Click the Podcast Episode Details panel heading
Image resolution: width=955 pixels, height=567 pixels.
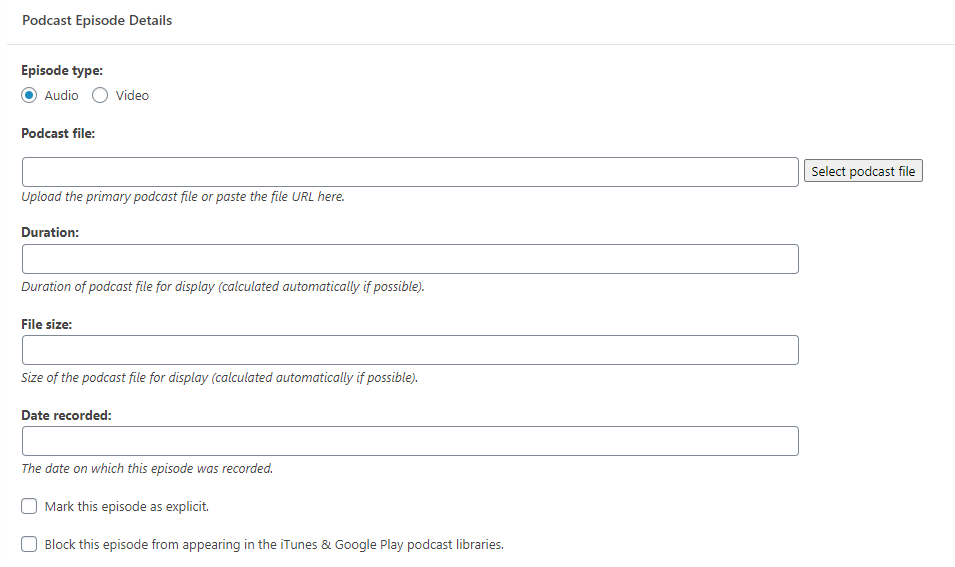(97, 20)
